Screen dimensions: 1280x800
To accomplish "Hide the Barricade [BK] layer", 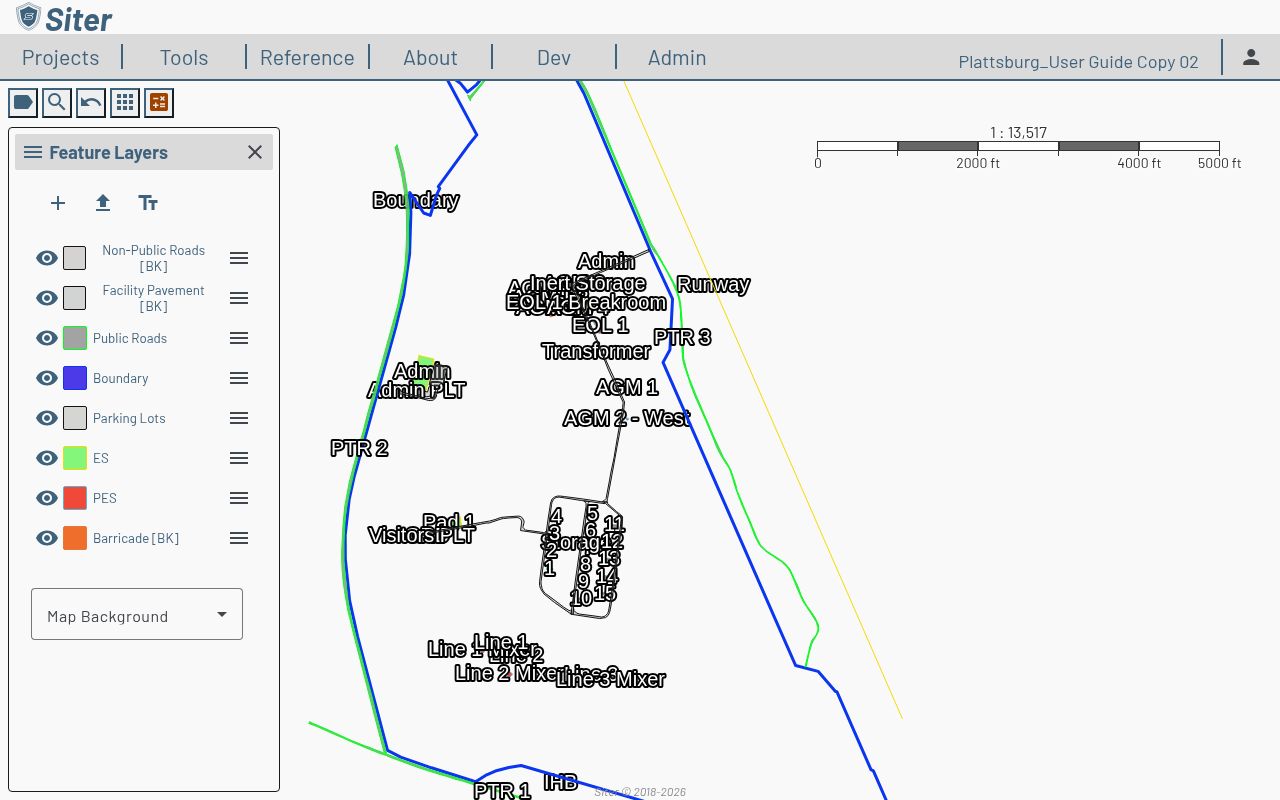I will 47,538.
